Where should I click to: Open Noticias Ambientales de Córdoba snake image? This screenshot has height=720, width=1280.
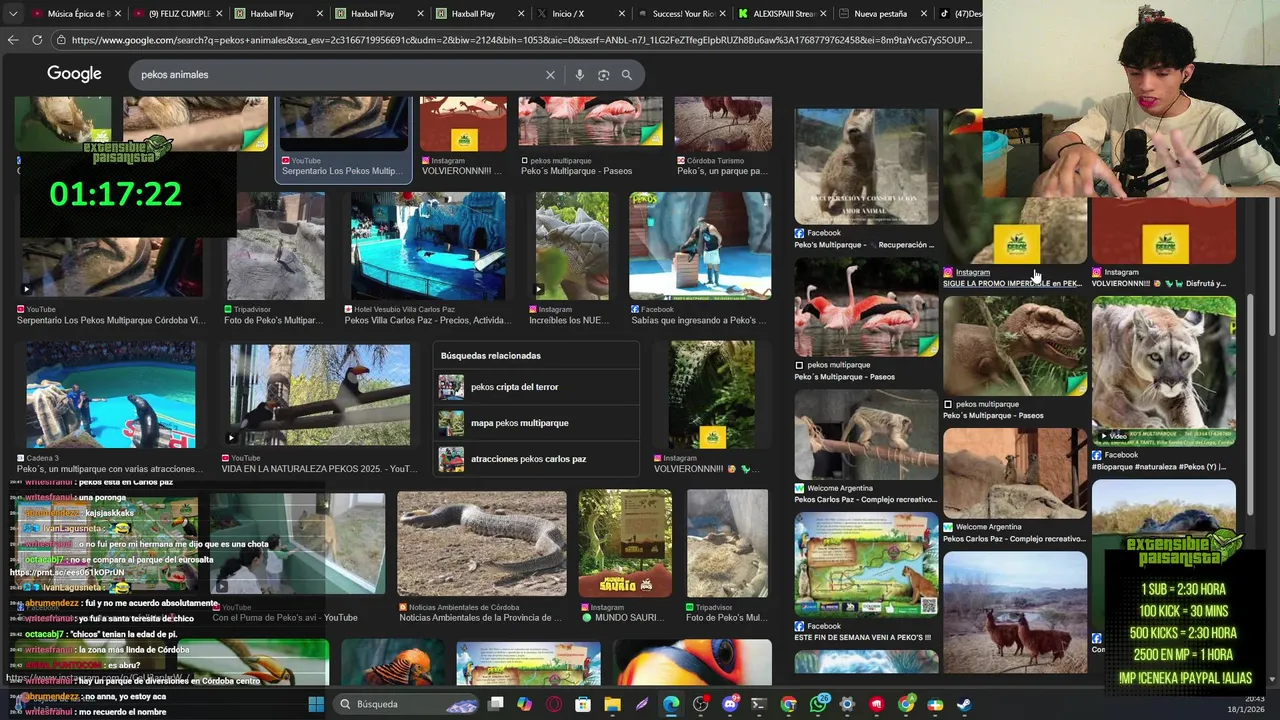(x=481, y=543)
